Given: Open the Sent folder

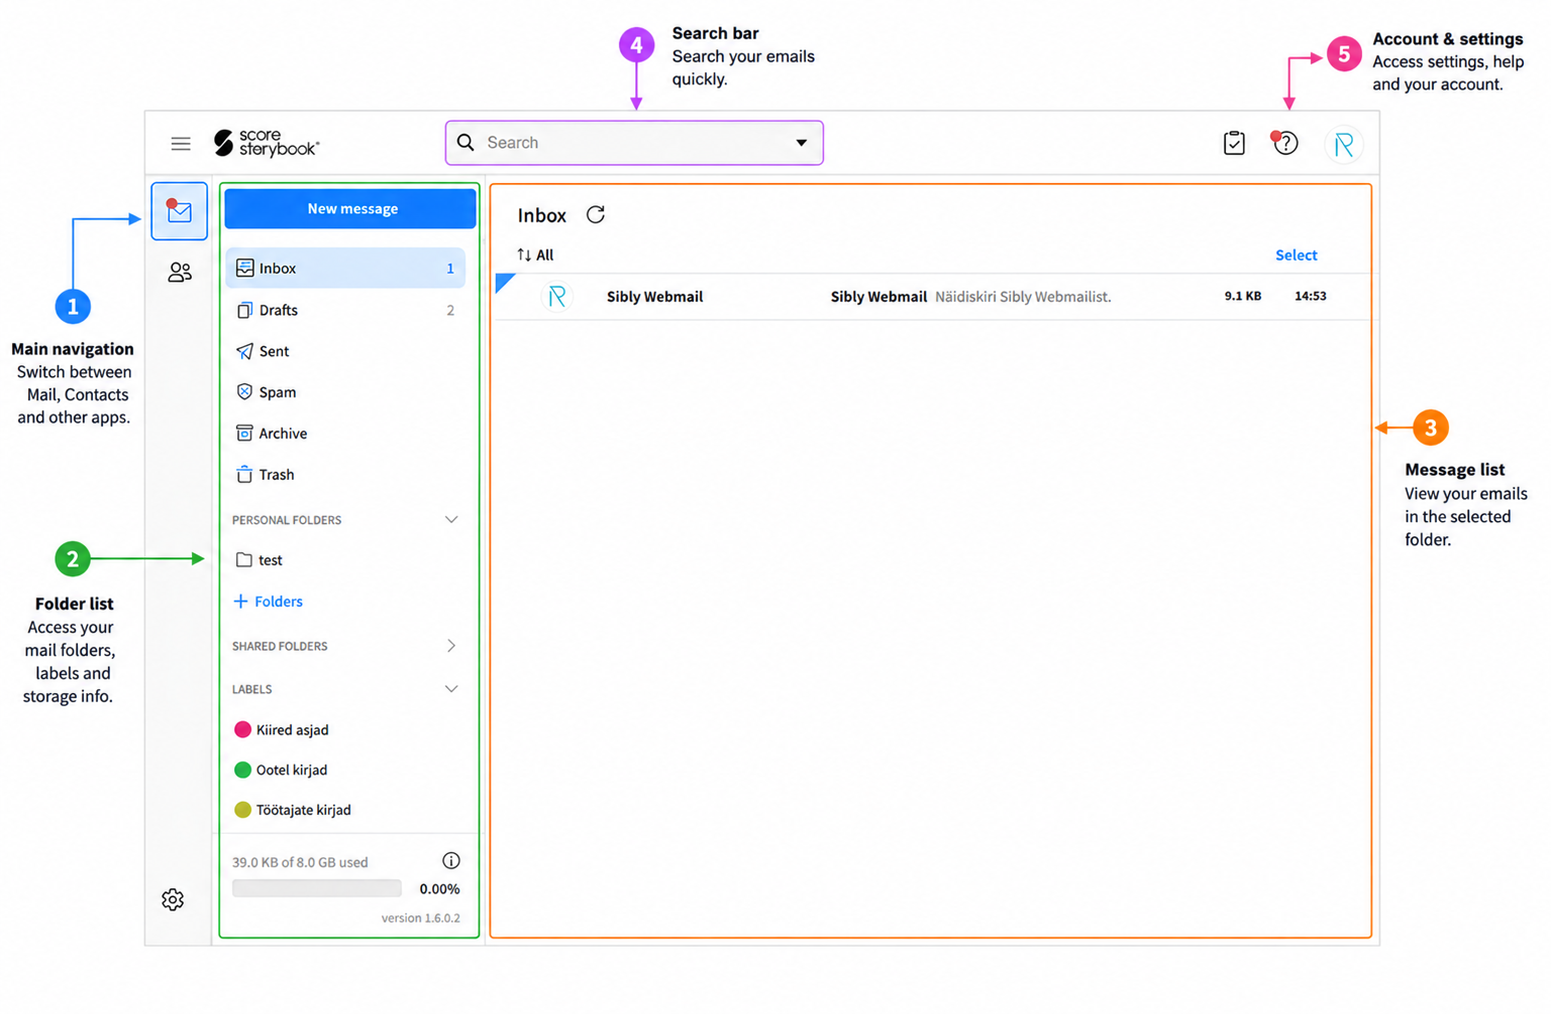Looking at the screenshot, I should [345, 351].
